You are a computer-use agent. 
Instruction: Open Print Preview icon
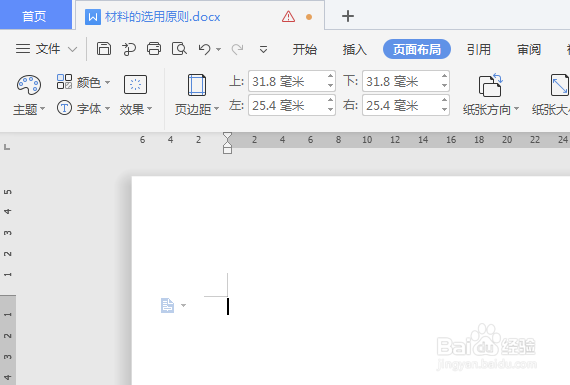pyautogui.click(x=179, y=49)
